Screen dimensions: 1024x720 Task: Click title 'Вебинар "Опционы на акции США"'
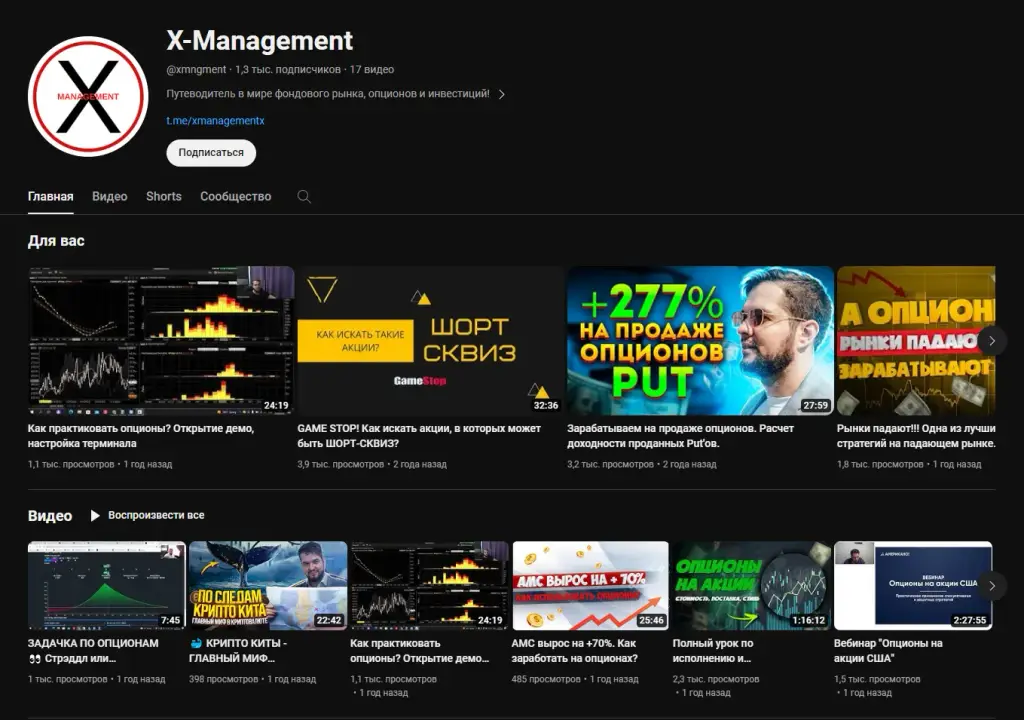(888, 651)
